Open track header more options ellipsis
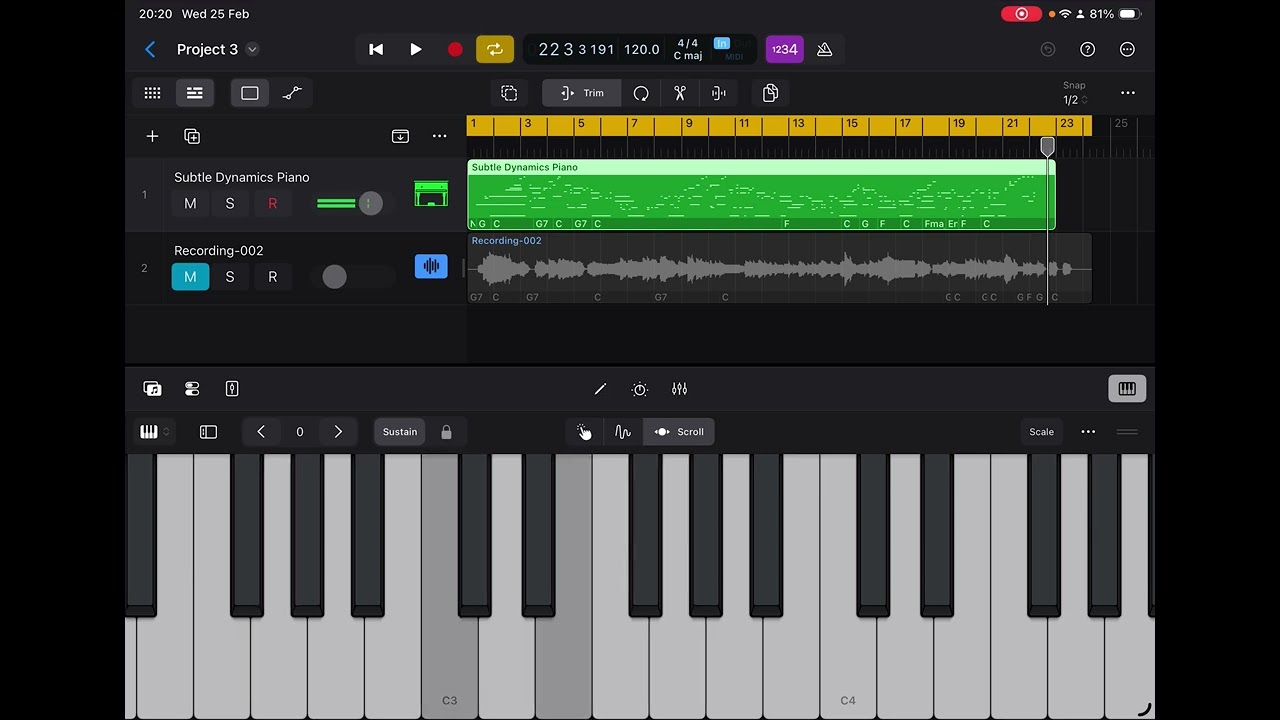 [x=439, y=136]
